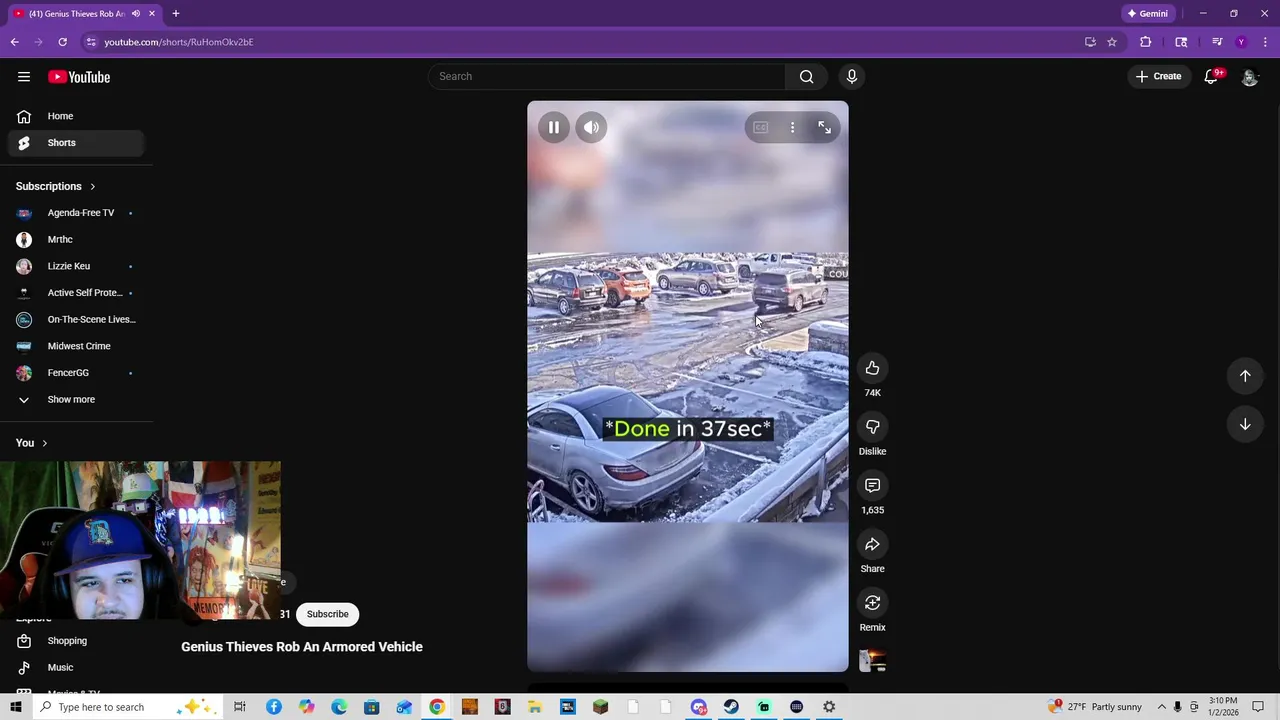Search with your voice microphone
The height and width of the screenshot is (720, 1280).
tap(852, 76)
